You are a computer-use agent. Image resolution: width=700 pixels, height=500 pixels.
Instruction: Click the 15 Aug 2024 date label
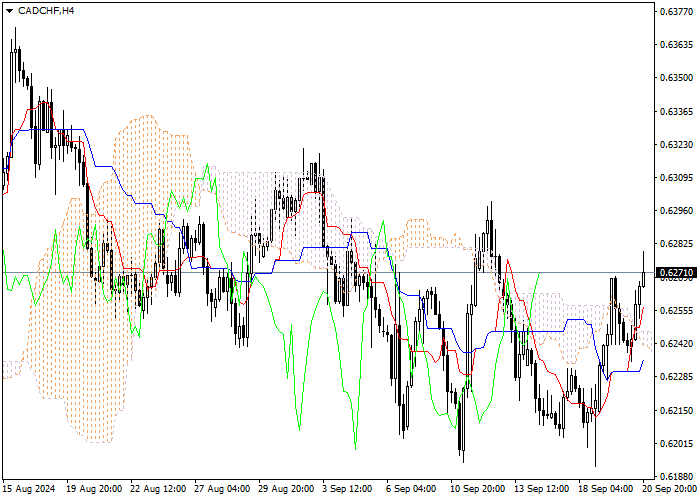click(x=29, y=489)
